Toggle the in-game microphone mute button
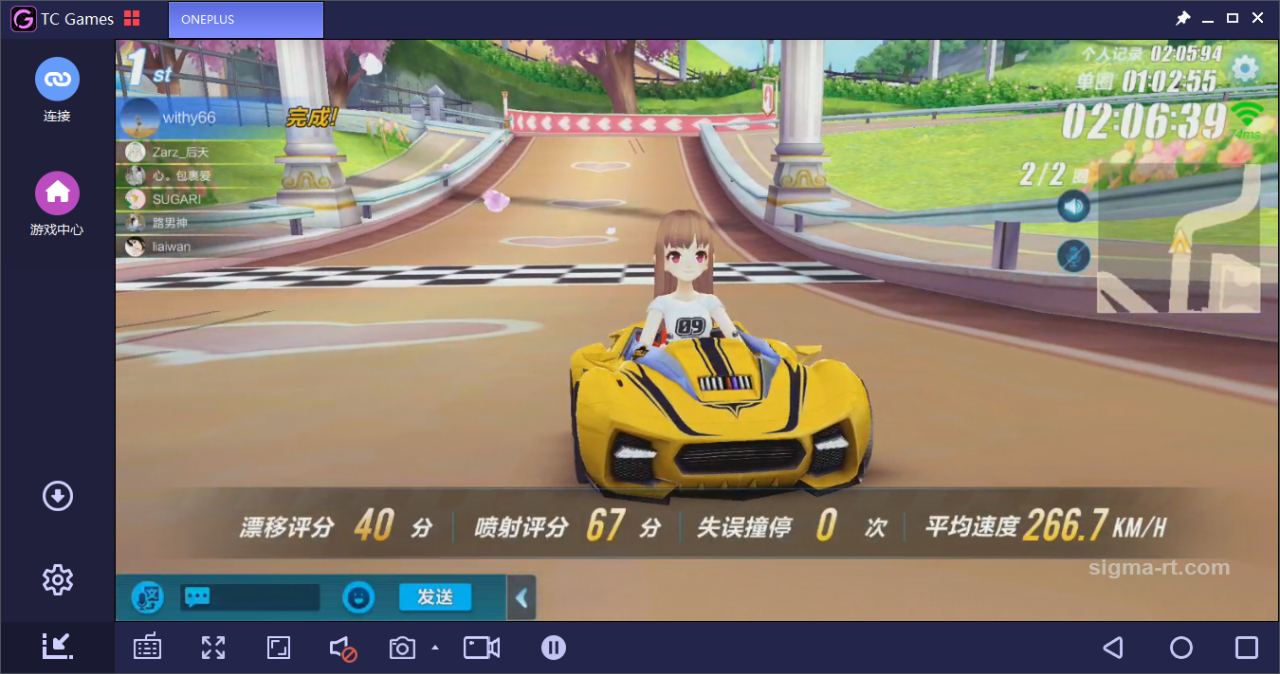This screenshot has height=674, width=1280. [1074, 256]
